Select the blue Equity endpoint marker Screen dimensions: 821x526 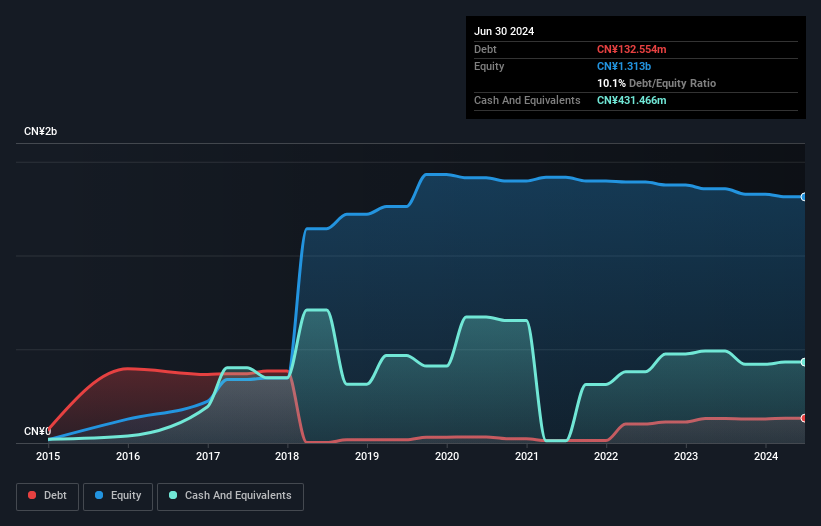(804, 197)
